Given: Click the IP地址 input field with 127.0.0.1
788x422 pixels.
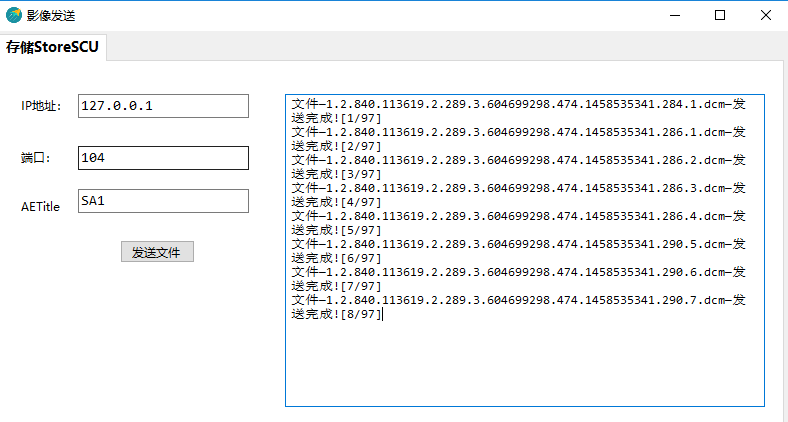Looking at the screenshot, I should 163,106.
